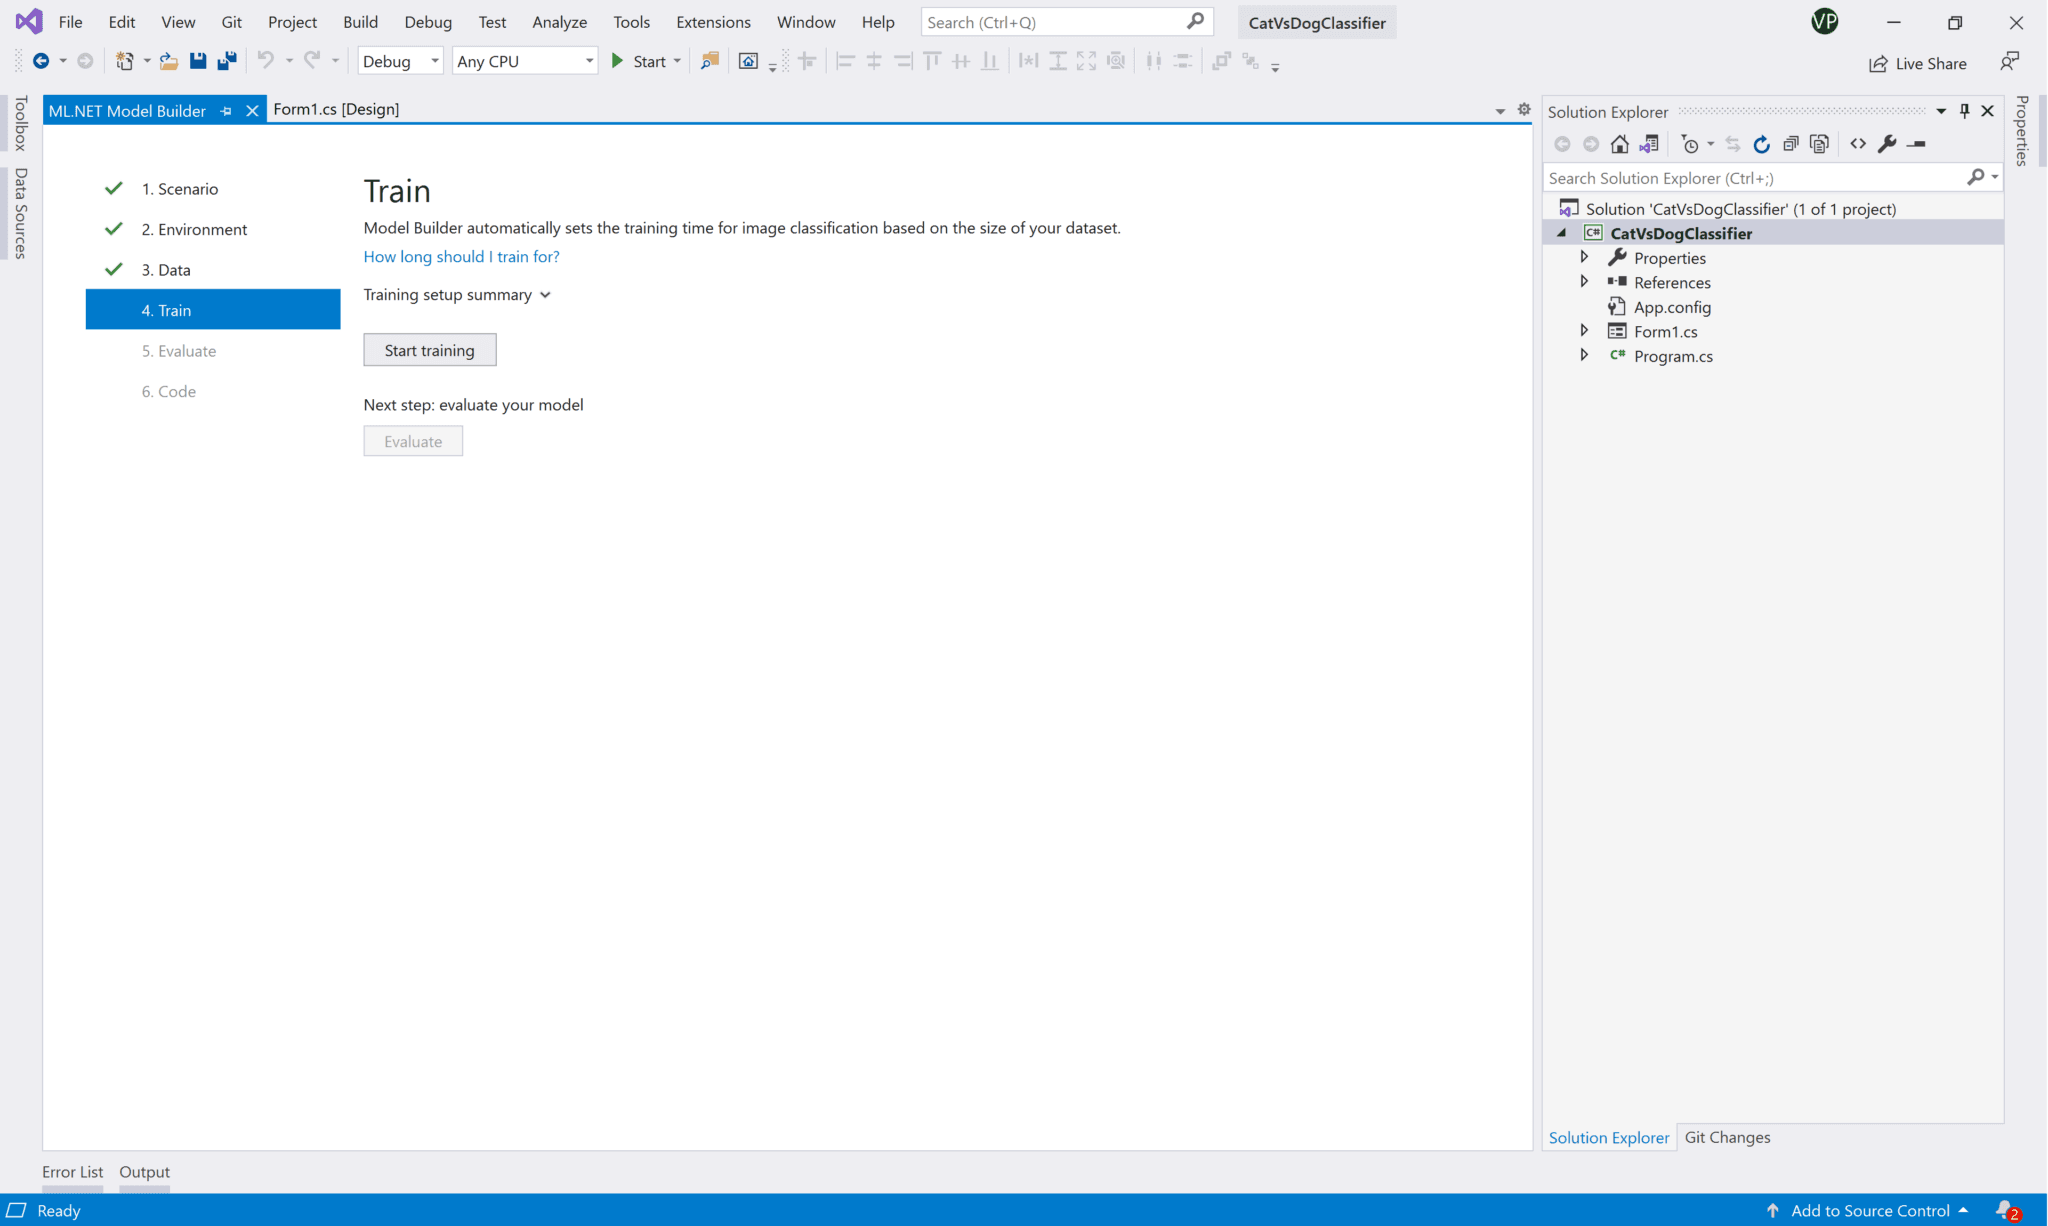This screenshot has height=1226, width=2048.
Task: Click the Navigate Backward arrow icon
Action: (x=41, y=61)
